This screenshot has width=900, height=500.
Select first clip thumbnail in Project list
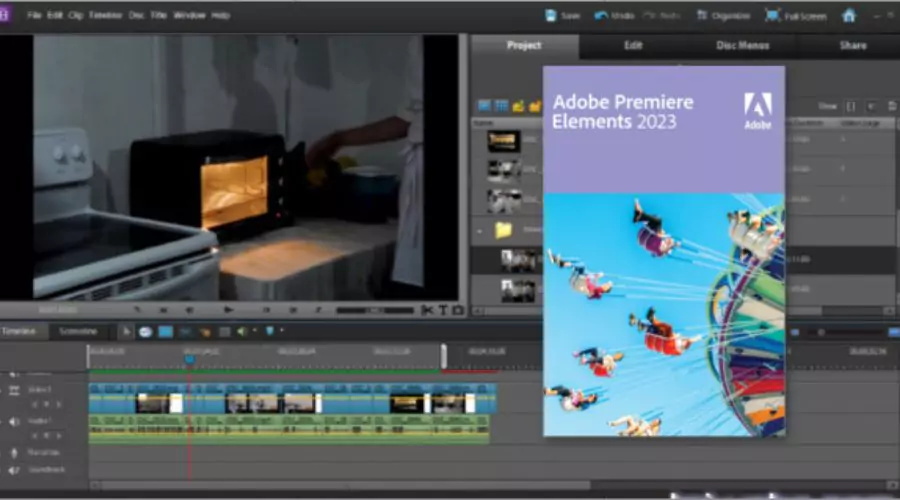(x=503, y=141)
